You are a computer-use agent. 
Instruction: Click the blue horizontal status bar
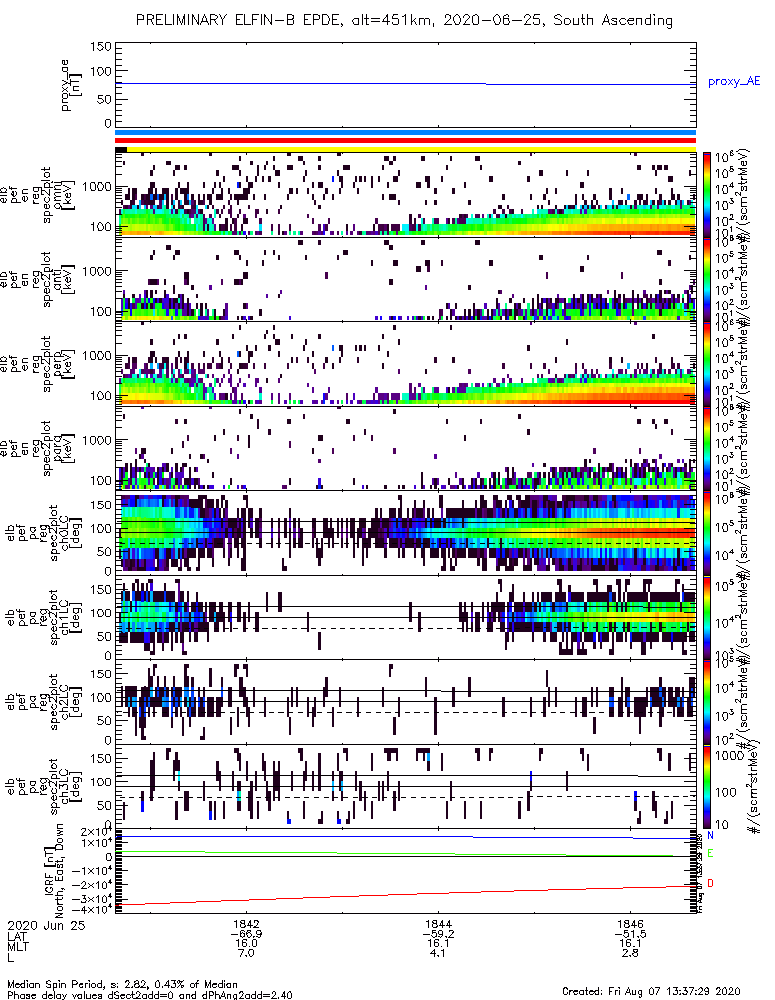point(406,133)
